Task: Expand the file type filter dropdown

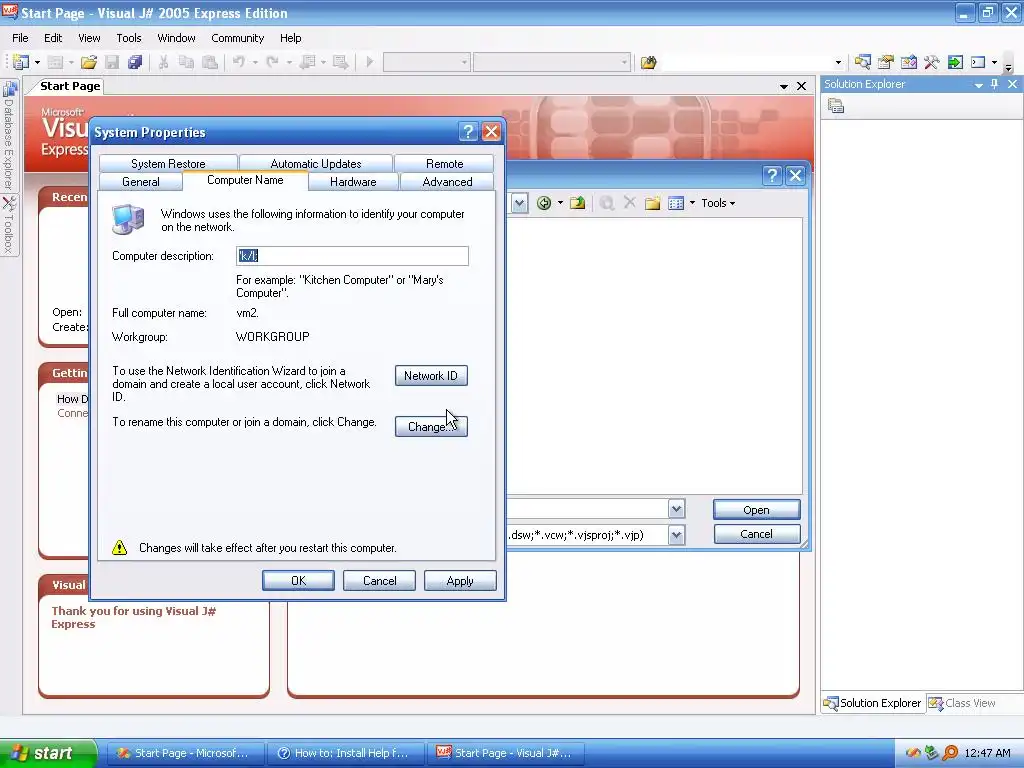Action: 677,535
